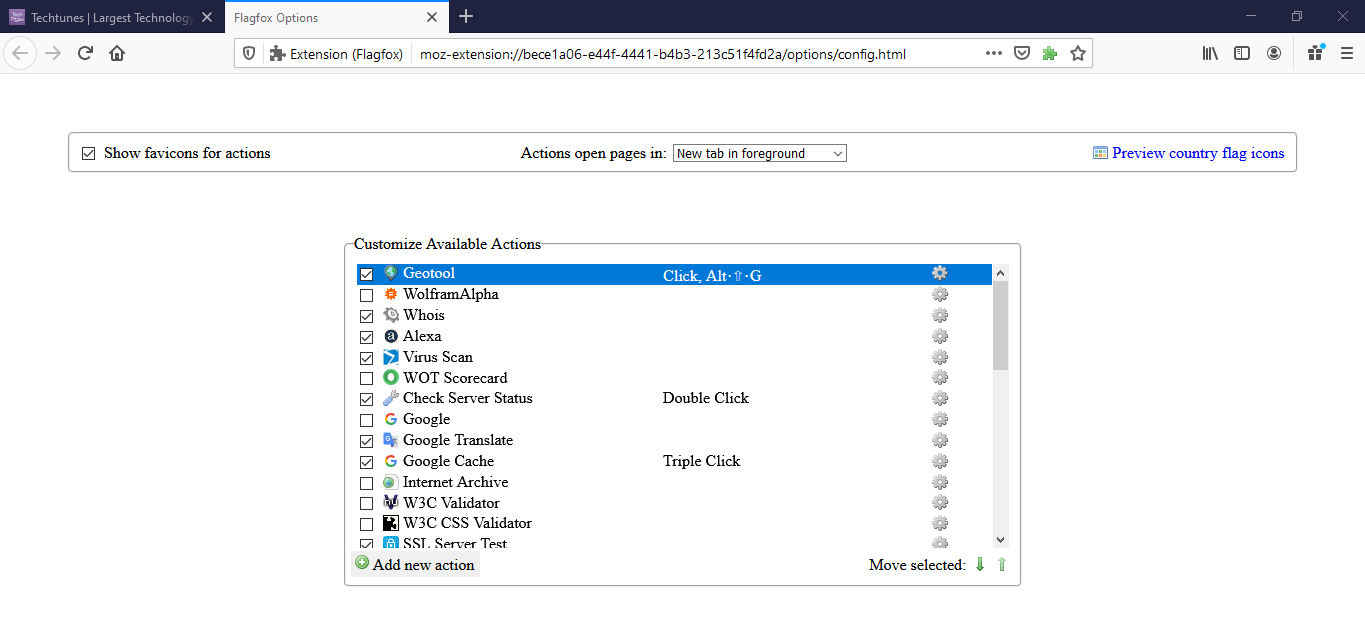This screenshot has width=1365, height=642.
Task: Move selected action up with green arrow
Action: click(x=1002, y=565)
